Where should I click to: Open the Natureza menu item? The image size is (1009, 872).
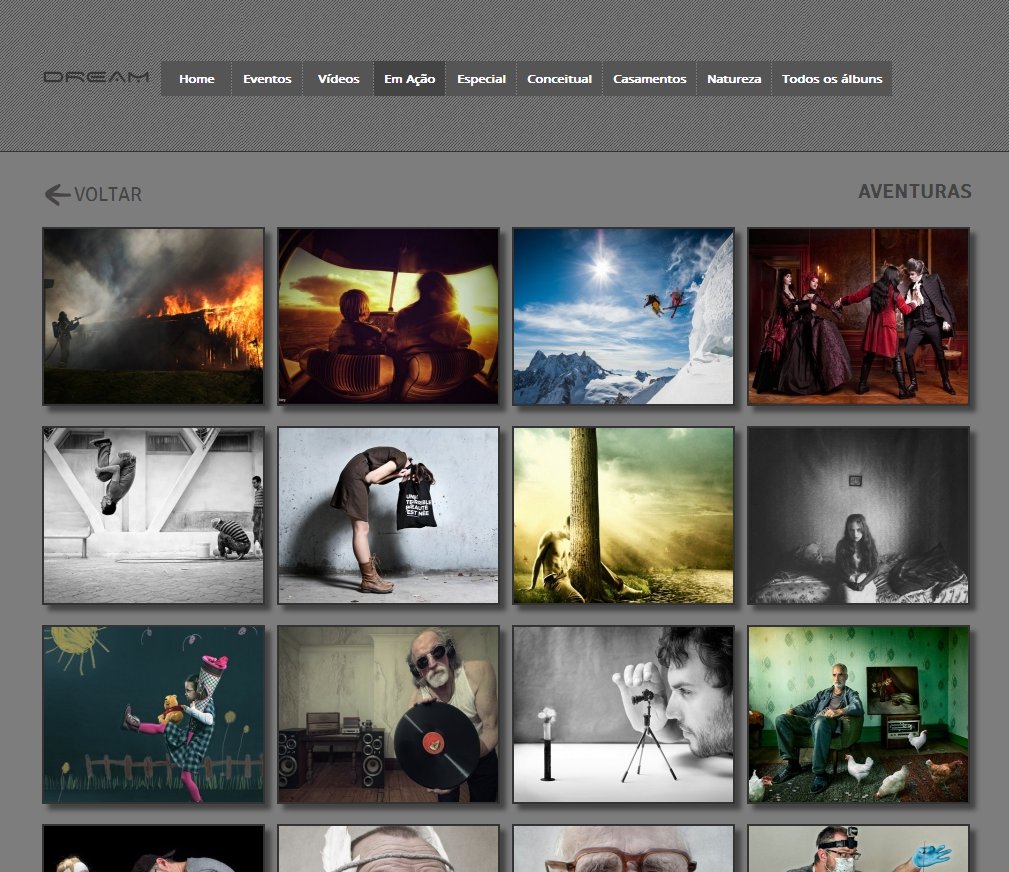(734, 79)
